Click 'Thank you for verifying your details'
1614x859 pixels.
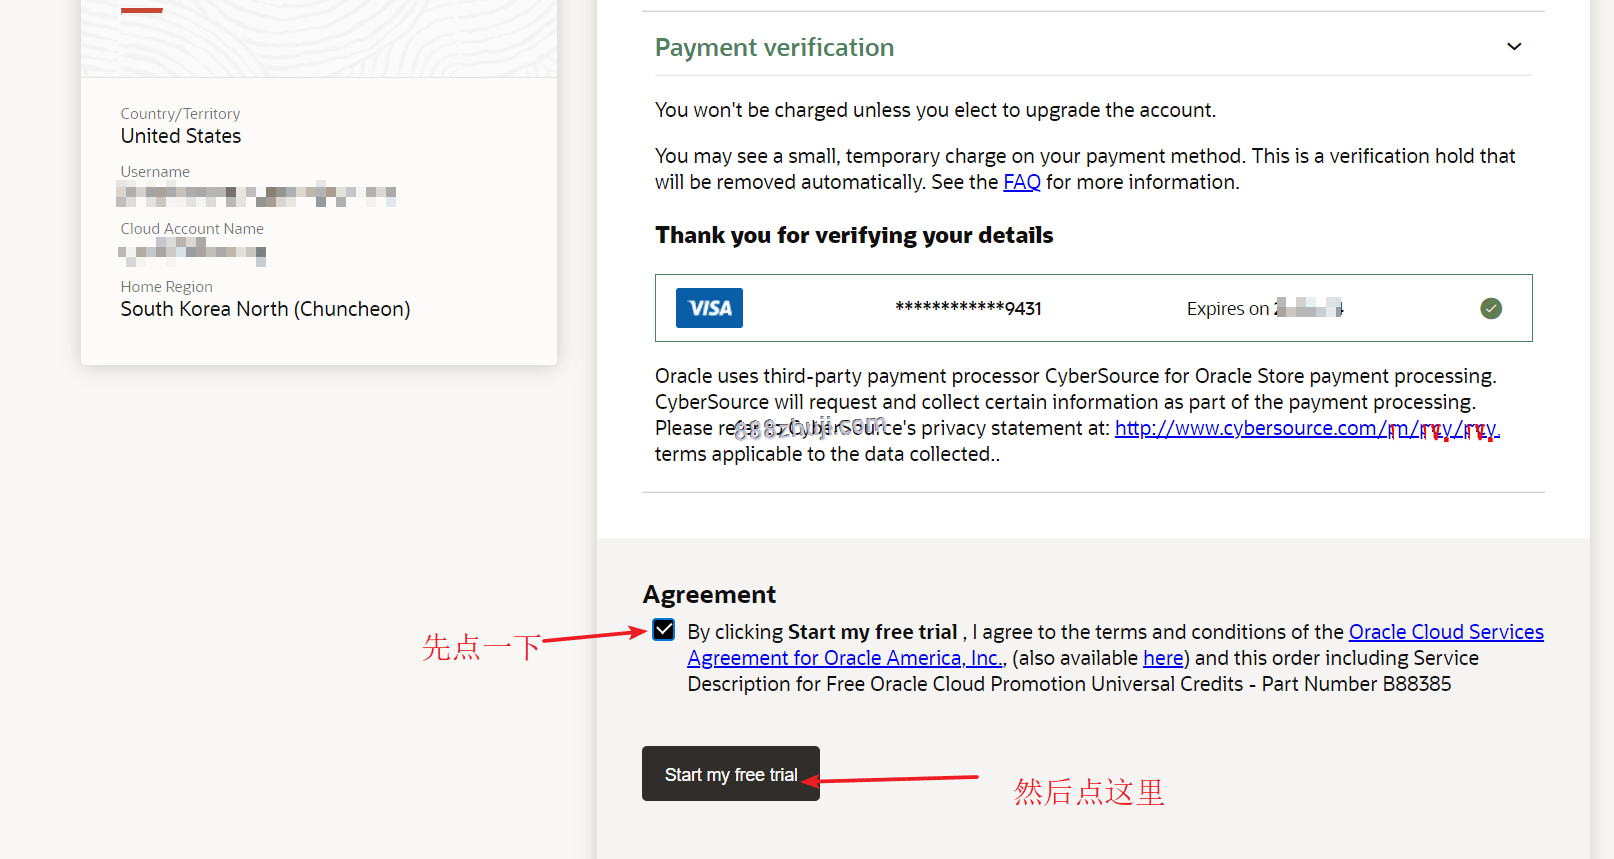point(854,235)
